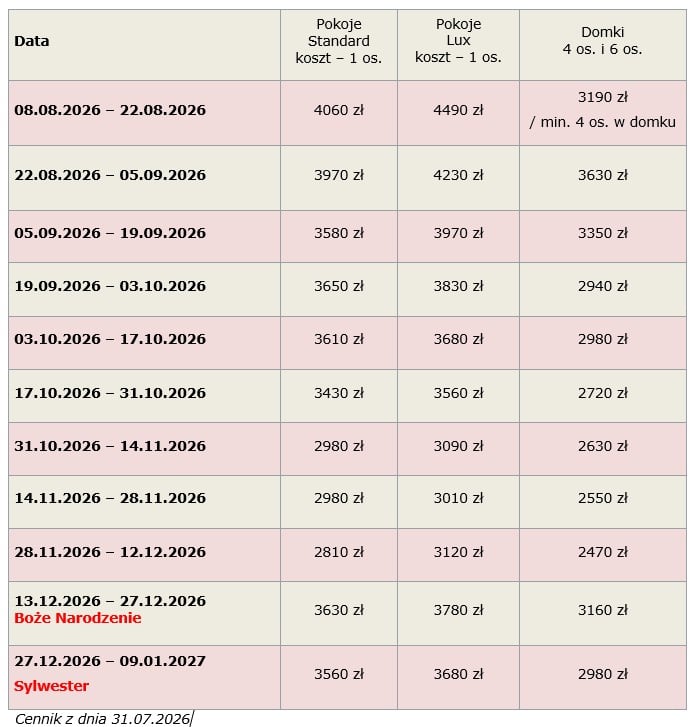Image resolution: width=692 pixels, height=727 pixels.
Task: Select the Pokoje Lux column header
Action: coord(458,40)
